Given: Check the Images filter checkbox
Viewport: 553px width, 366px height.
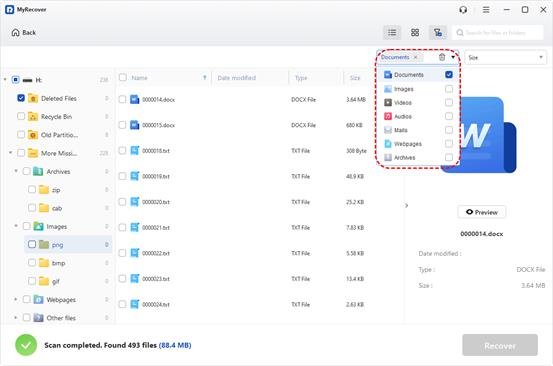Looking at the screenshot, I should [x=449, y=89].
